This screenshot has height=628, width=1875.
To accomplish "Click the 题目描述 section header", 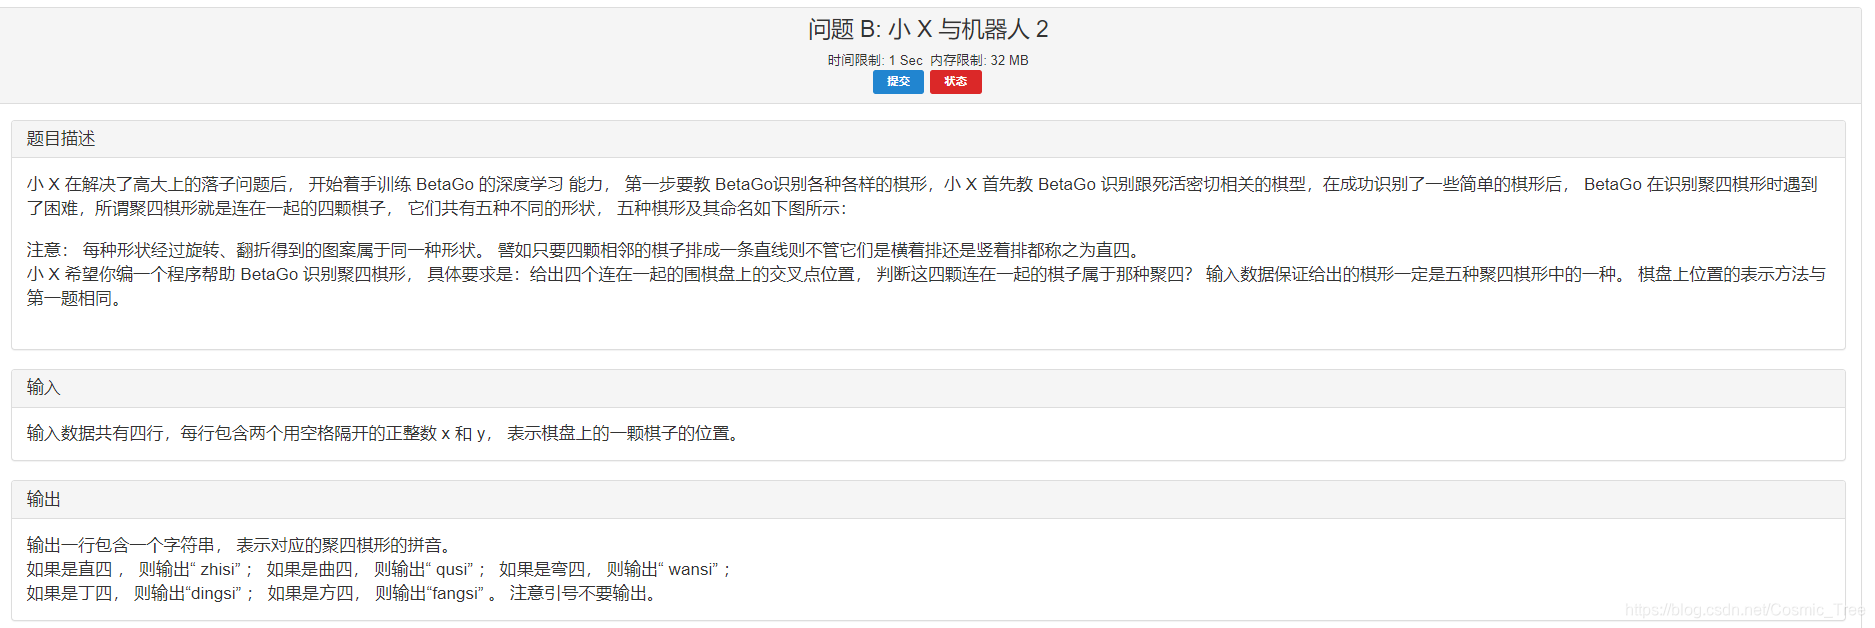I will [x=928, y=139].
